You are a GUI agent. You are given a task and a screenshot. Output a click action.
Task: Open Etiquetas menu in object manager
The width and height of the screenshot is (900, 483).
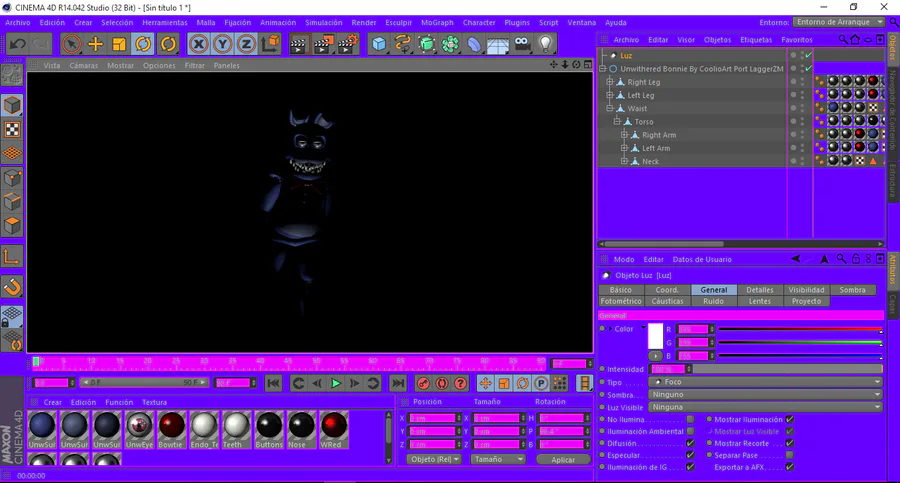click(x=756, y=40)
